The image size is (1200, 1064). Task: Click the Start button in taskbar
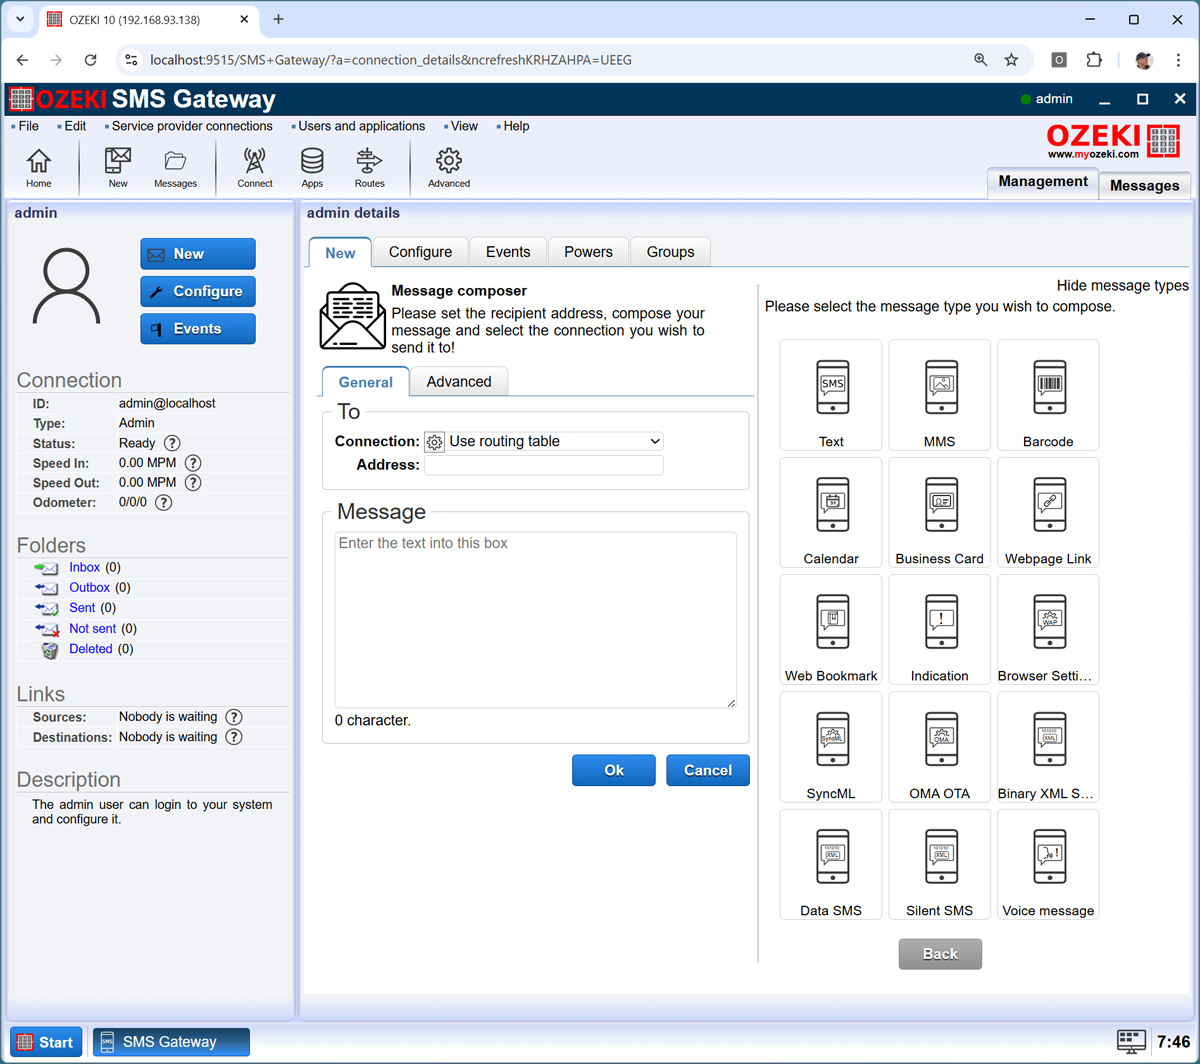tap(46, 1042)
